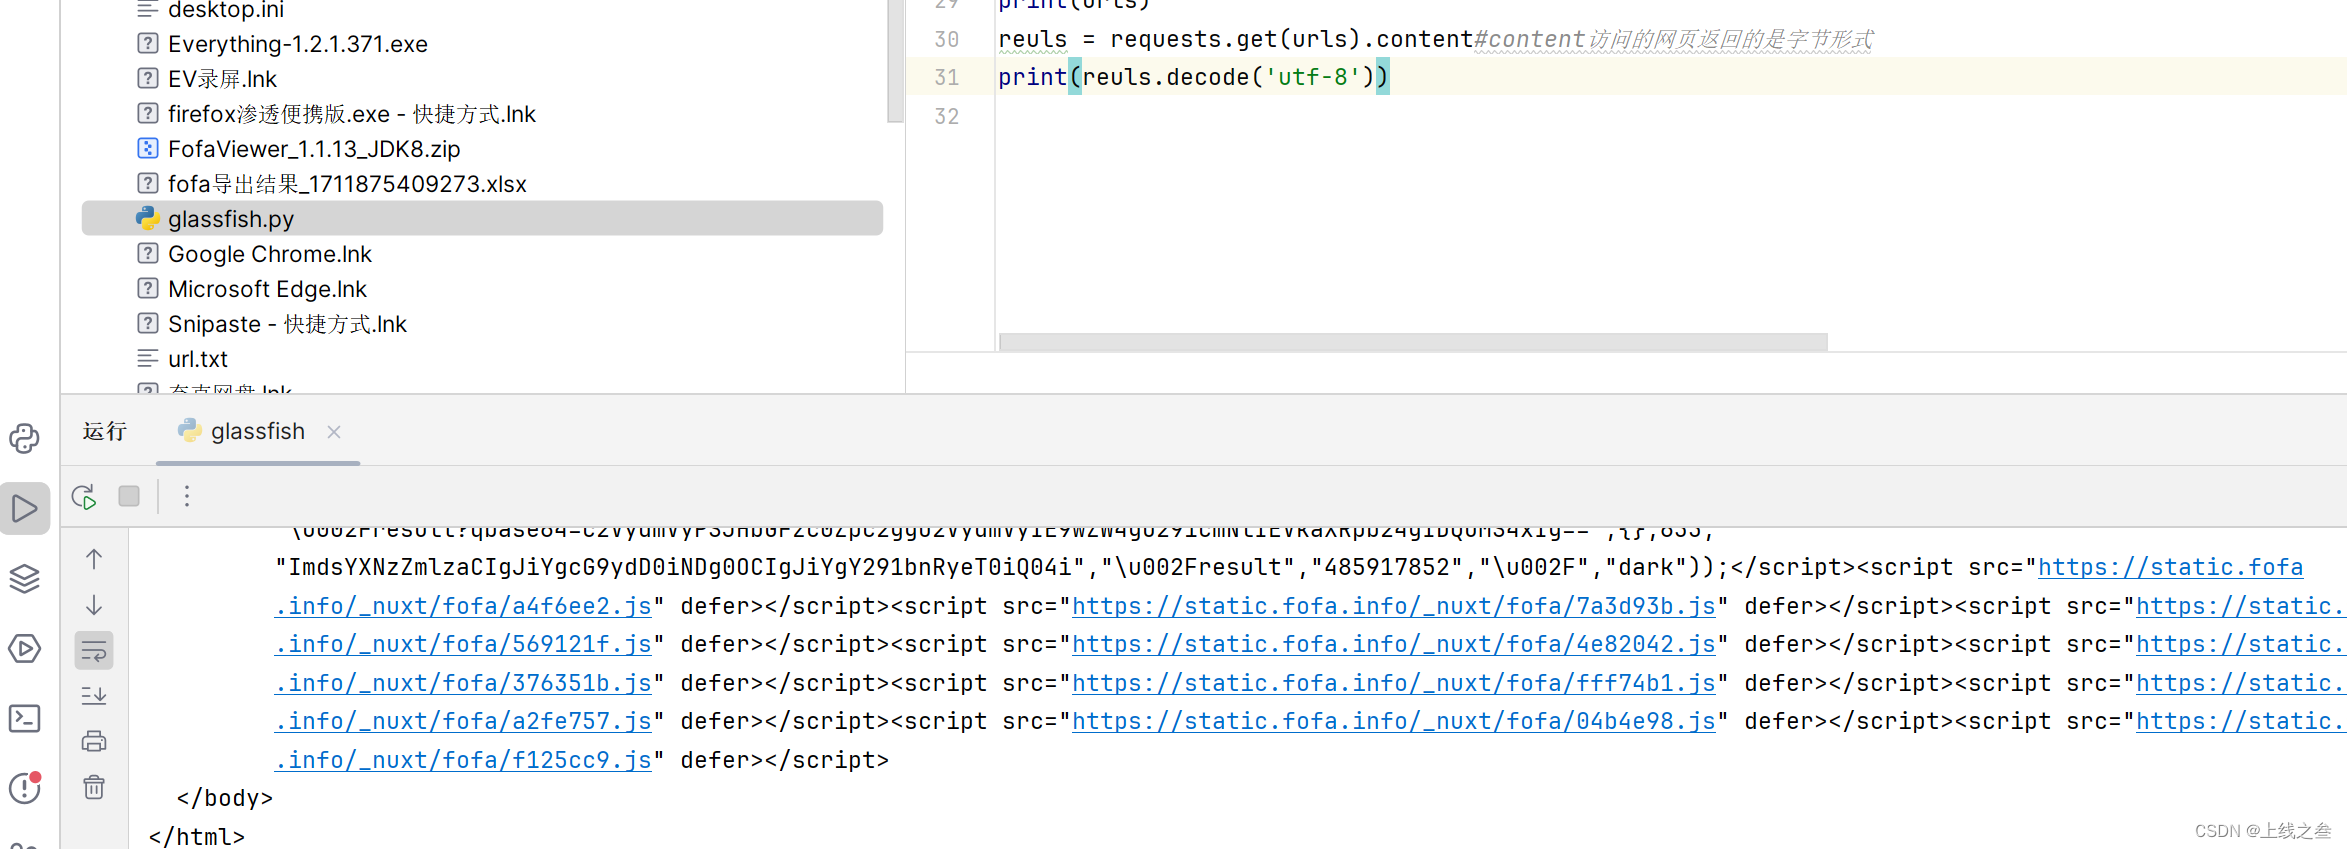2347x849 pixels.
Task: Jump up the console stack trace
Action: coord(94,559)
